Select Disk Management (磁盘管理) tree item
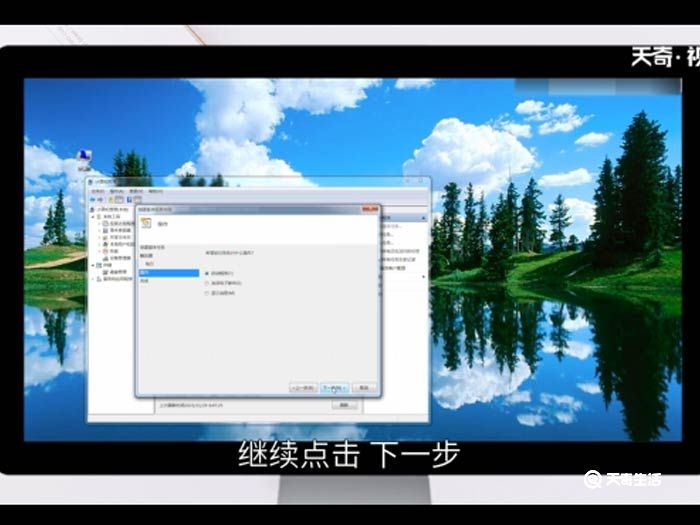 click(x=115, y=272)
